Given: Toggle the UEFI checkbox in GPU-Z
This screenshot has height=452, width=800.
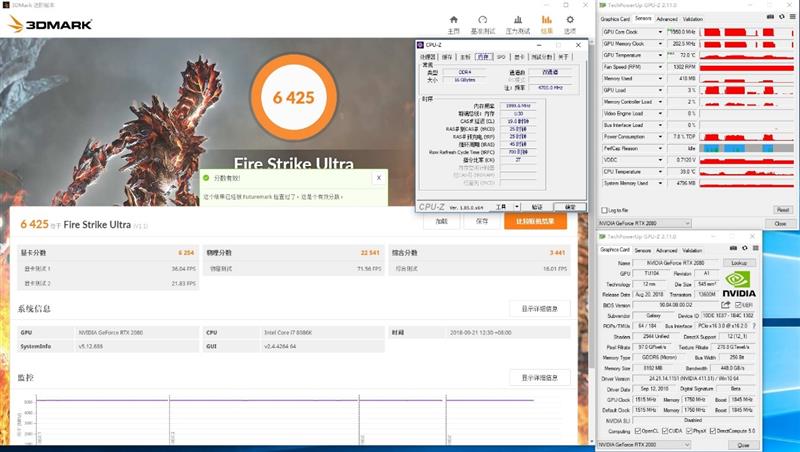Looking at the screenshot, I should click(738, 305).
